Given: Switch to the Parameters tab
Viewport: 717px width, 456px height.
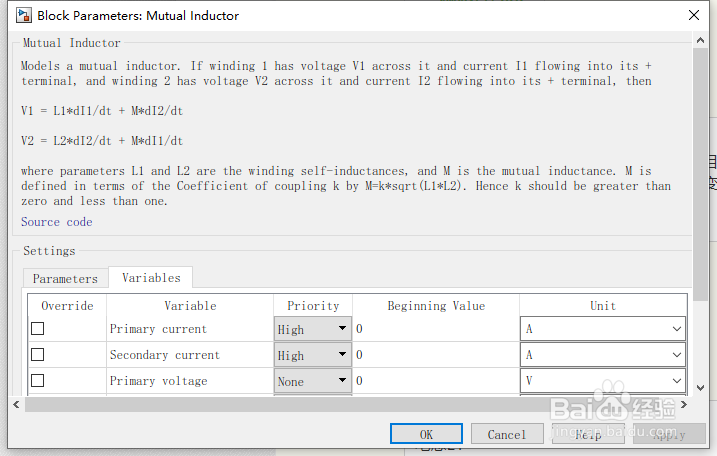Looking at the screenshot, I should [65, 279].
